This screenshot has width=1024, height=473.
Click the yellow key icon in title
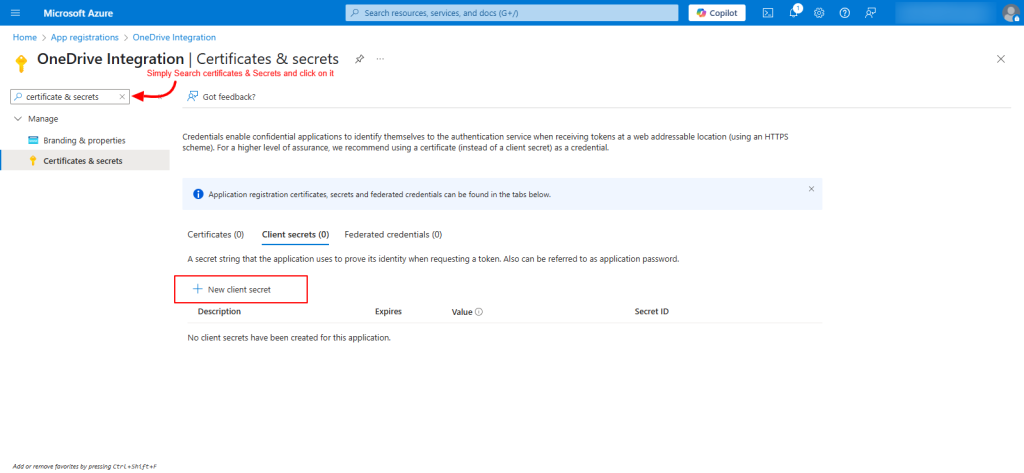point(21,63)
